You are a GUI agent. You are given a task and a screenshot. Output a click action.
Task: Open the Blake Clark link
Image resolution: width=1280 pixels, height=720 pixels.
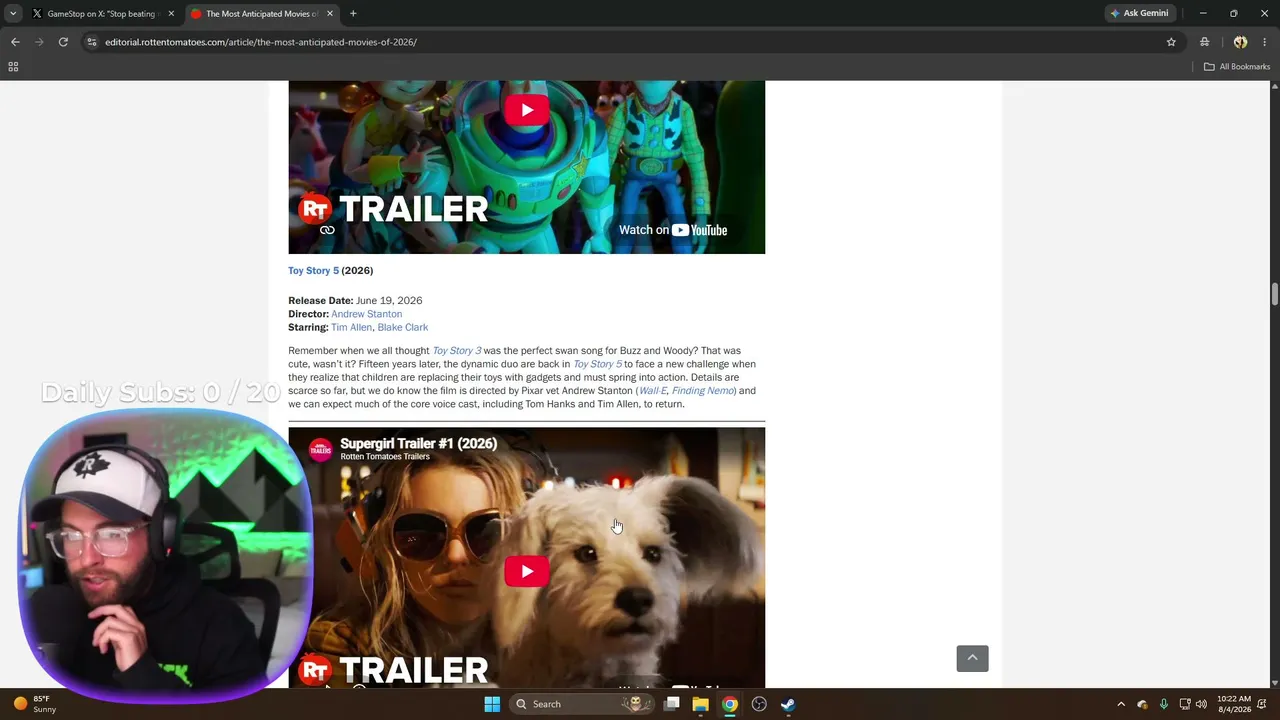click(x=403, y=327)
